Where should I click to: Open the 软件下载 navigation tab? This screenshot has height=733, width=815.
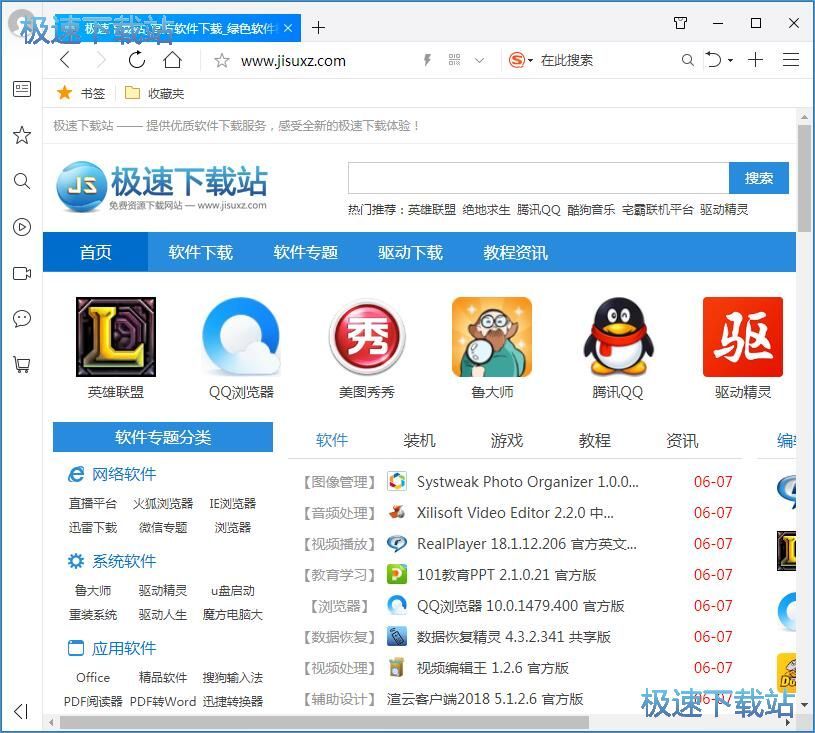(x=201, y=252)
